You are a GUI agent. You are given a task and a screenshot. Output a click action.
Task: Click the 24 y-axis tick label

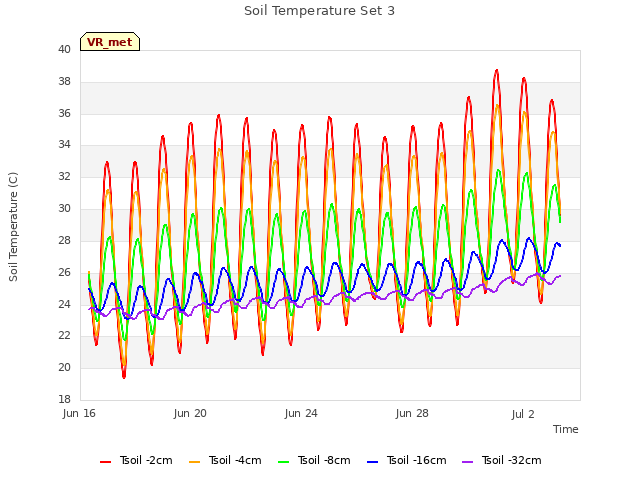pos(64,304)
